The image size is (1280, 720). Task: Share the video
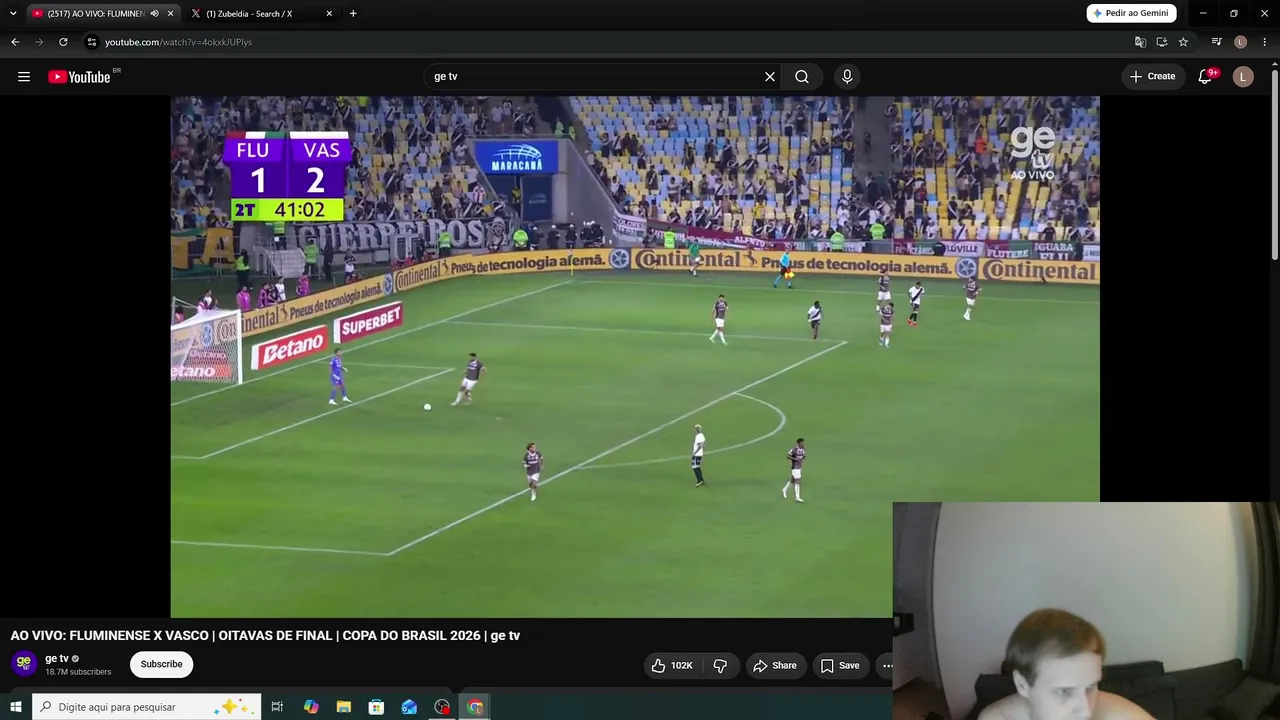coord(775,665)
